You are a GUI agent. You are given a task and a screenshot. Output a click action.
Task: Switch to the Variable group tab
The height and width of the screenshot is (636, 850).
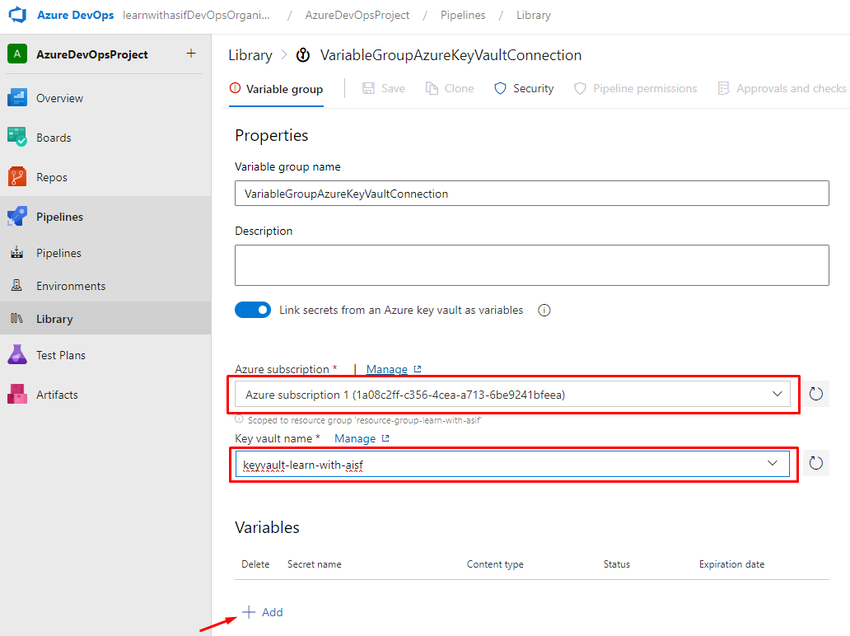277,89
